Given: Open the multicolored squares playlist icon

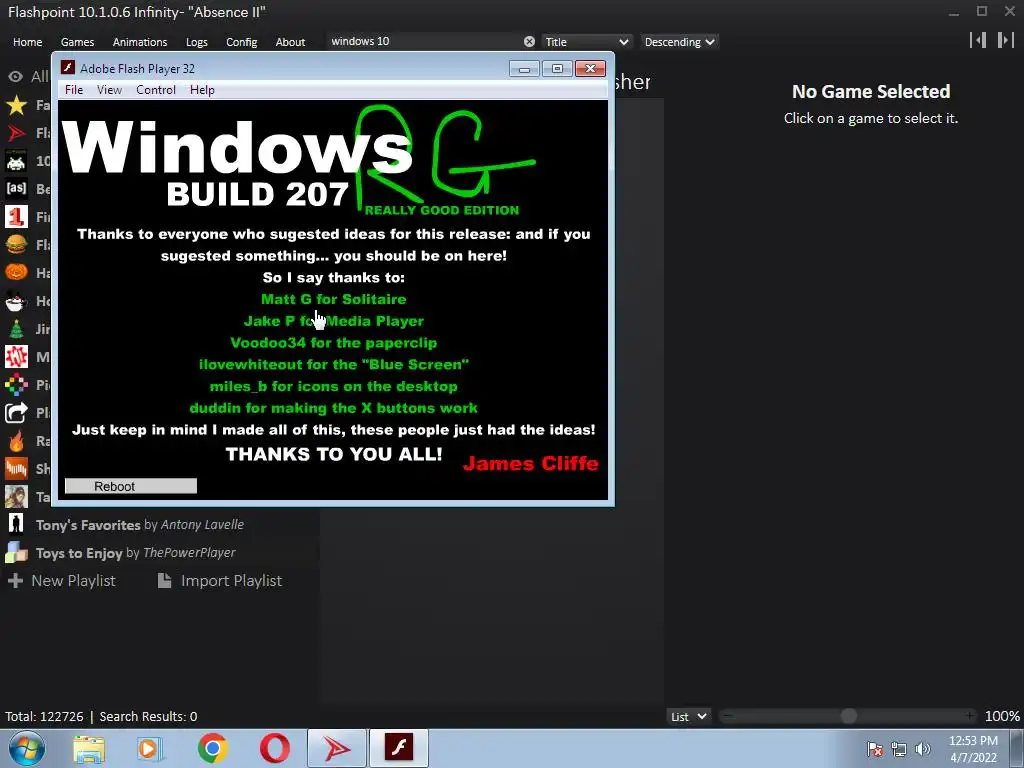Looking at the screenshot, I should (16, 385).
